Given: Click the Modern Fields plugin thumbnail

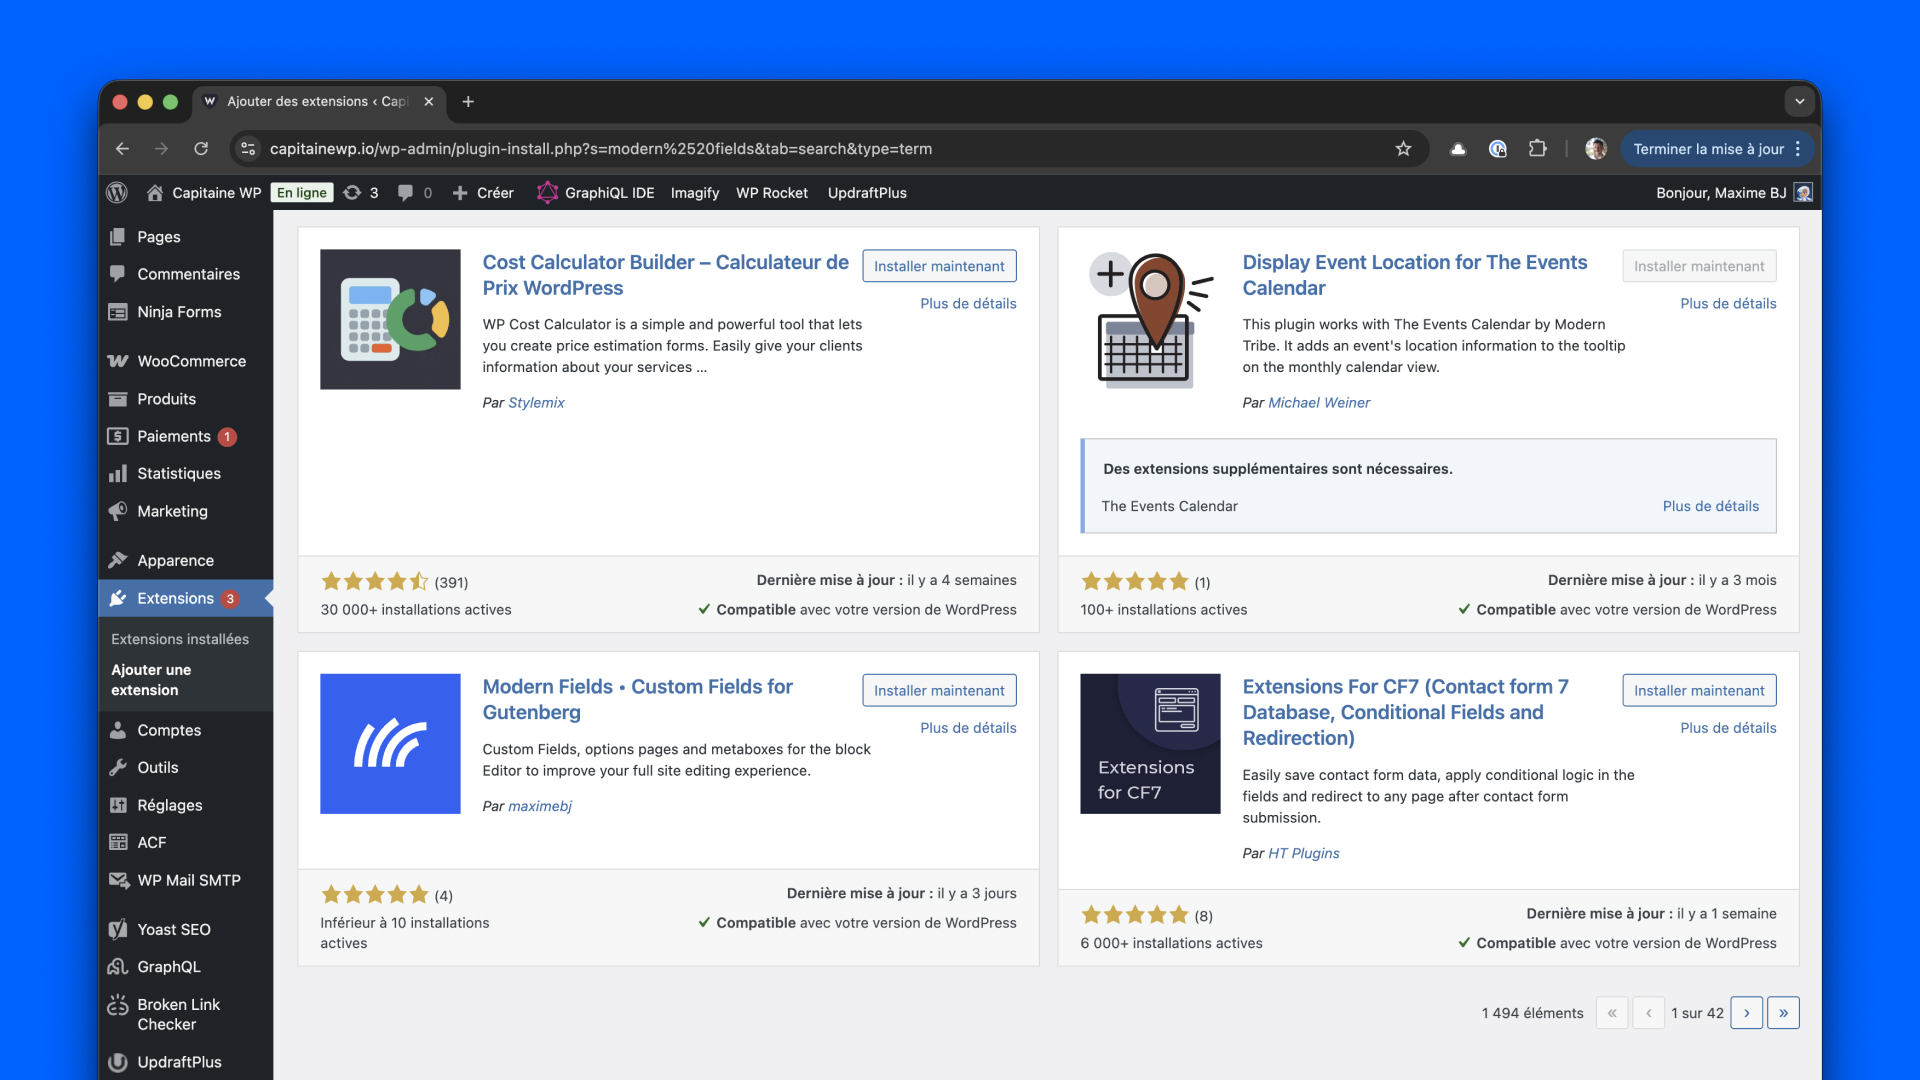Looking at the screenshot, I should coord(390,744).
